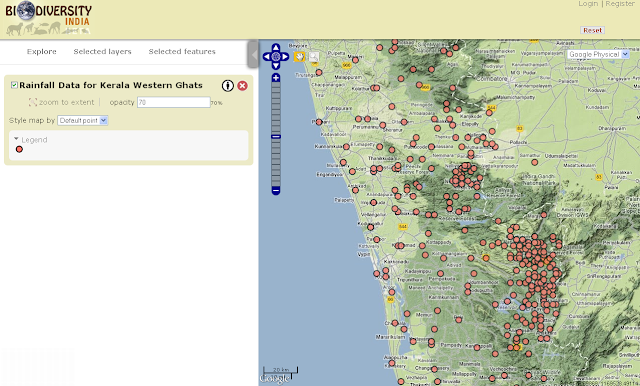Viewport: 640px width, 386px height.
Task: Click the red legend point swatch
Action: [19, 149]
